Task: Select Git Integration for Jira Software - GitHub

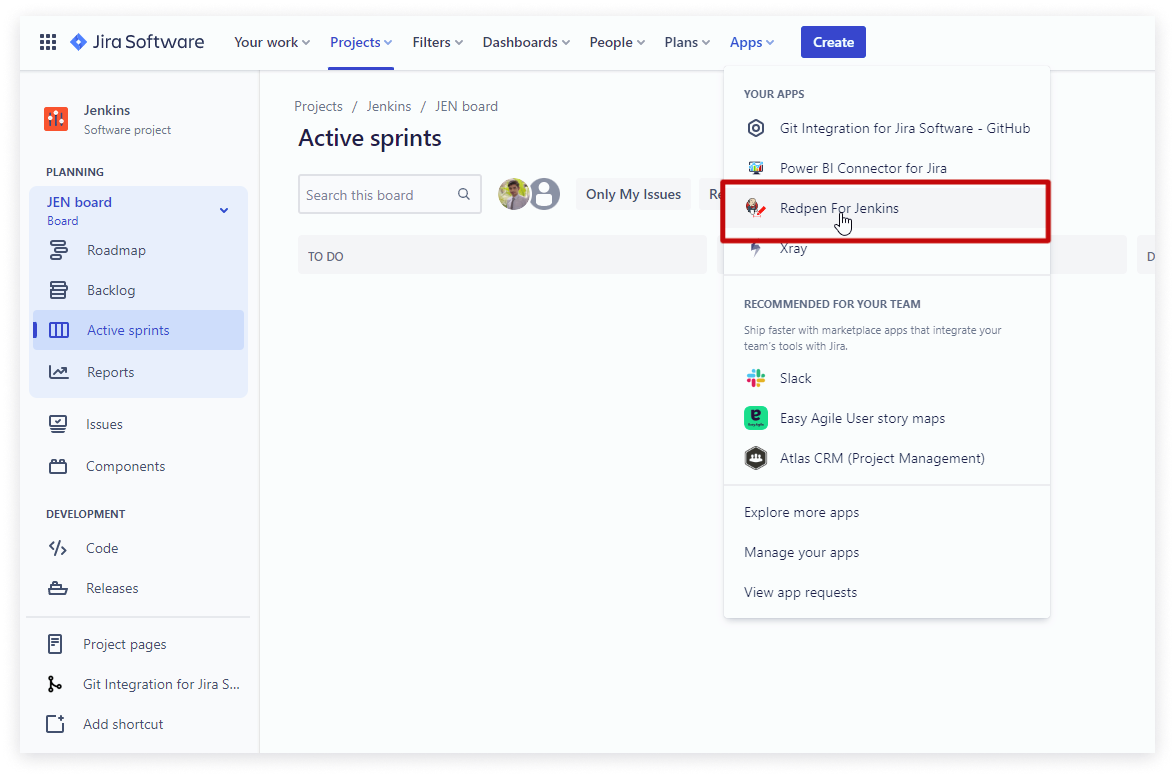Action: [886, 128]
